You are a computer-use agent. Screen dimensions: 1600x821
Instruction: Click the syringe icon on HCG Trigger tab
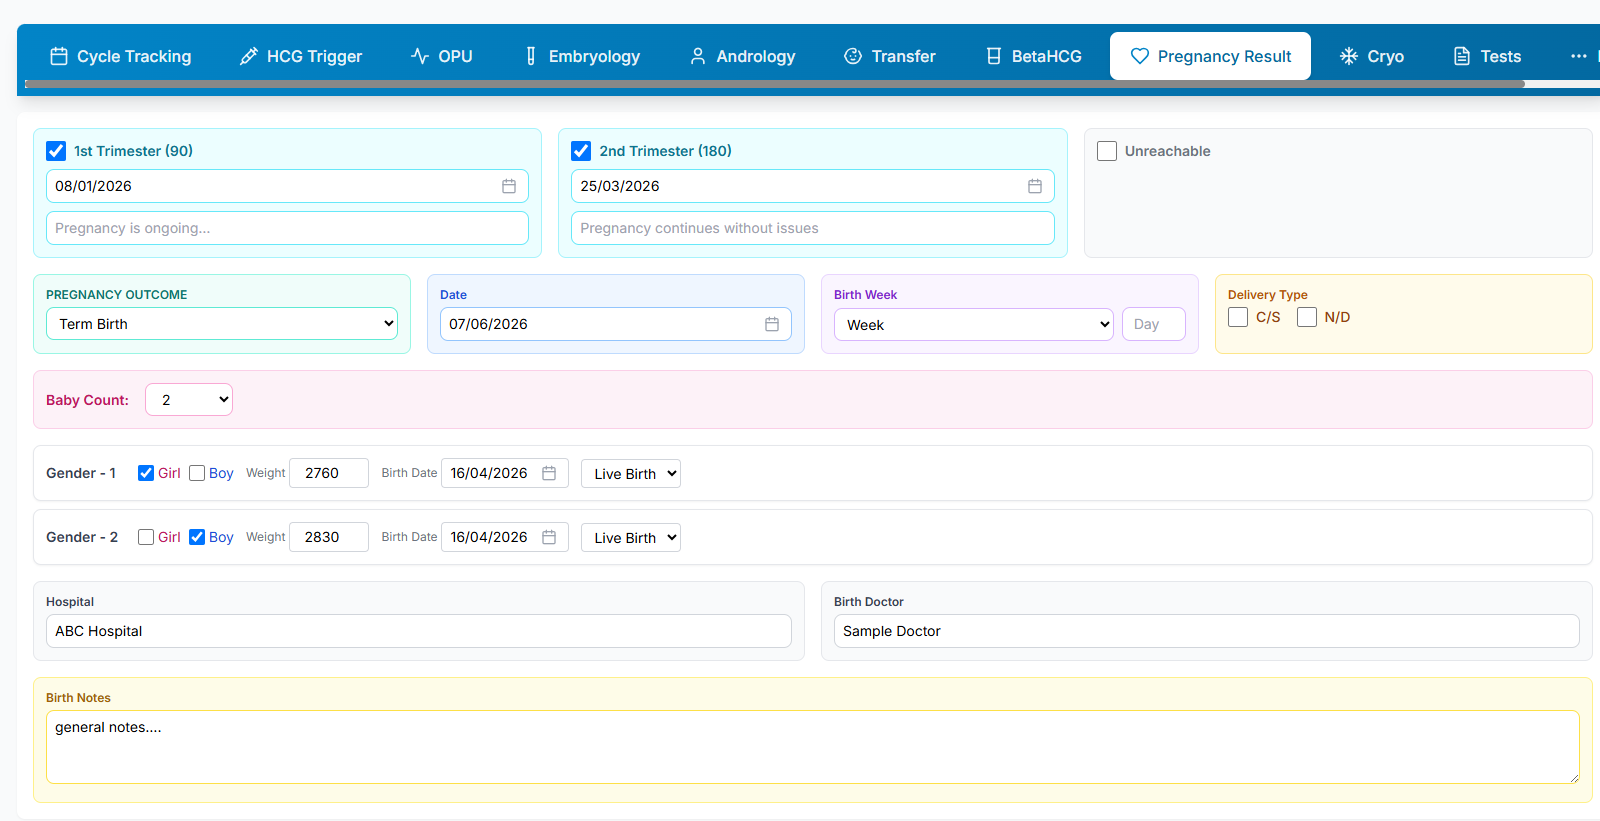coord(249,56)
